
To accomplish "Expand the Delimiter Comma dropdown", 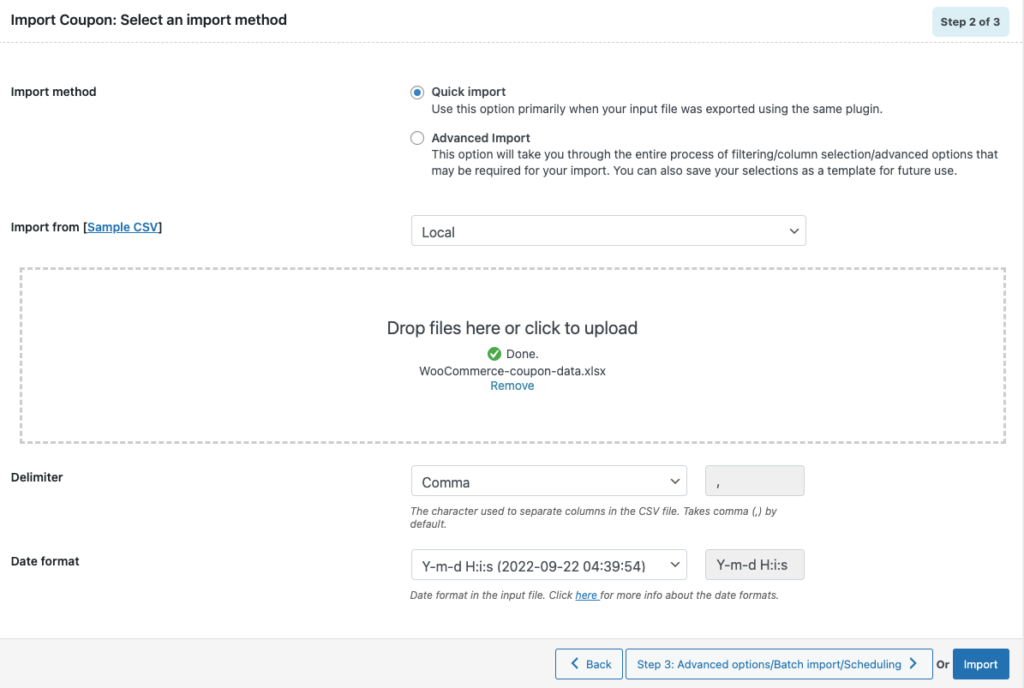I will click(549, 481).
